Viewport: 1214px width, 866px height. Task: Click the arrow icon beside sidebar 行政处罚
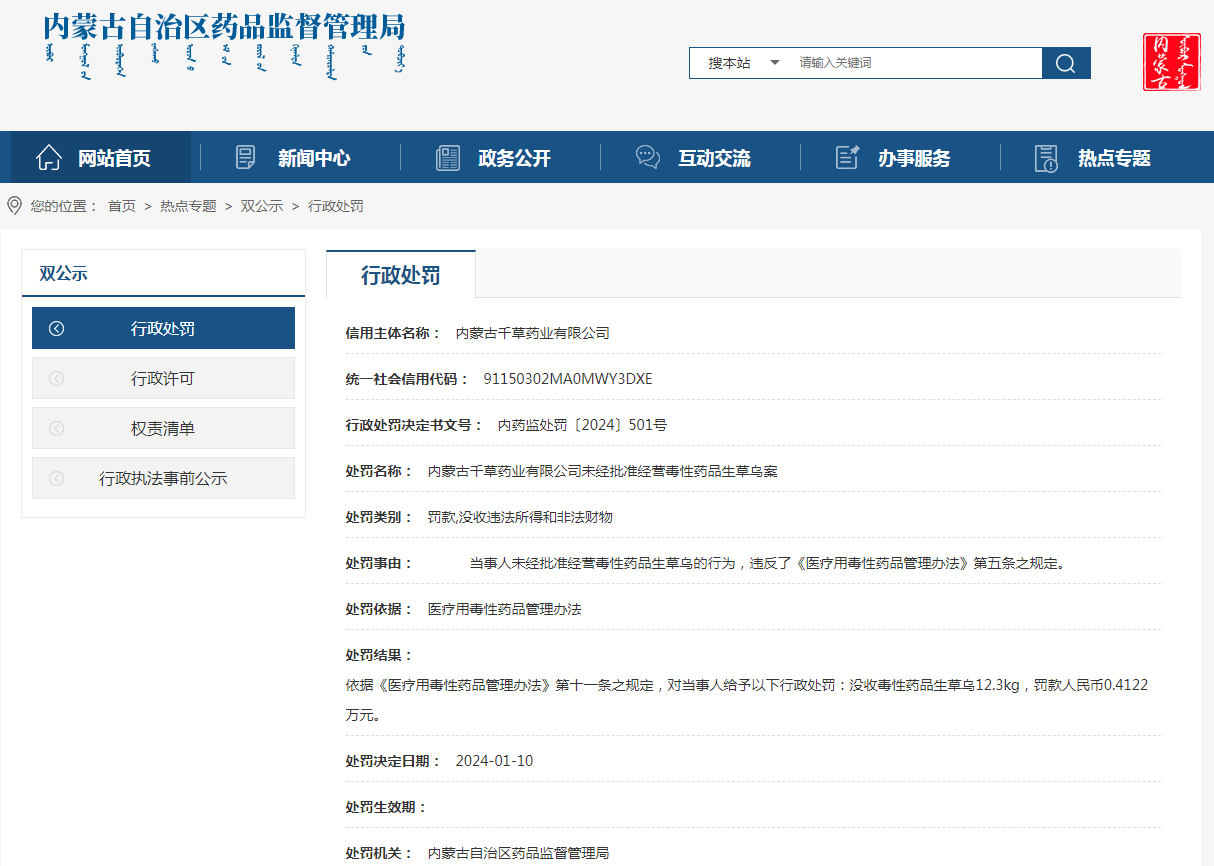[56, 328]
